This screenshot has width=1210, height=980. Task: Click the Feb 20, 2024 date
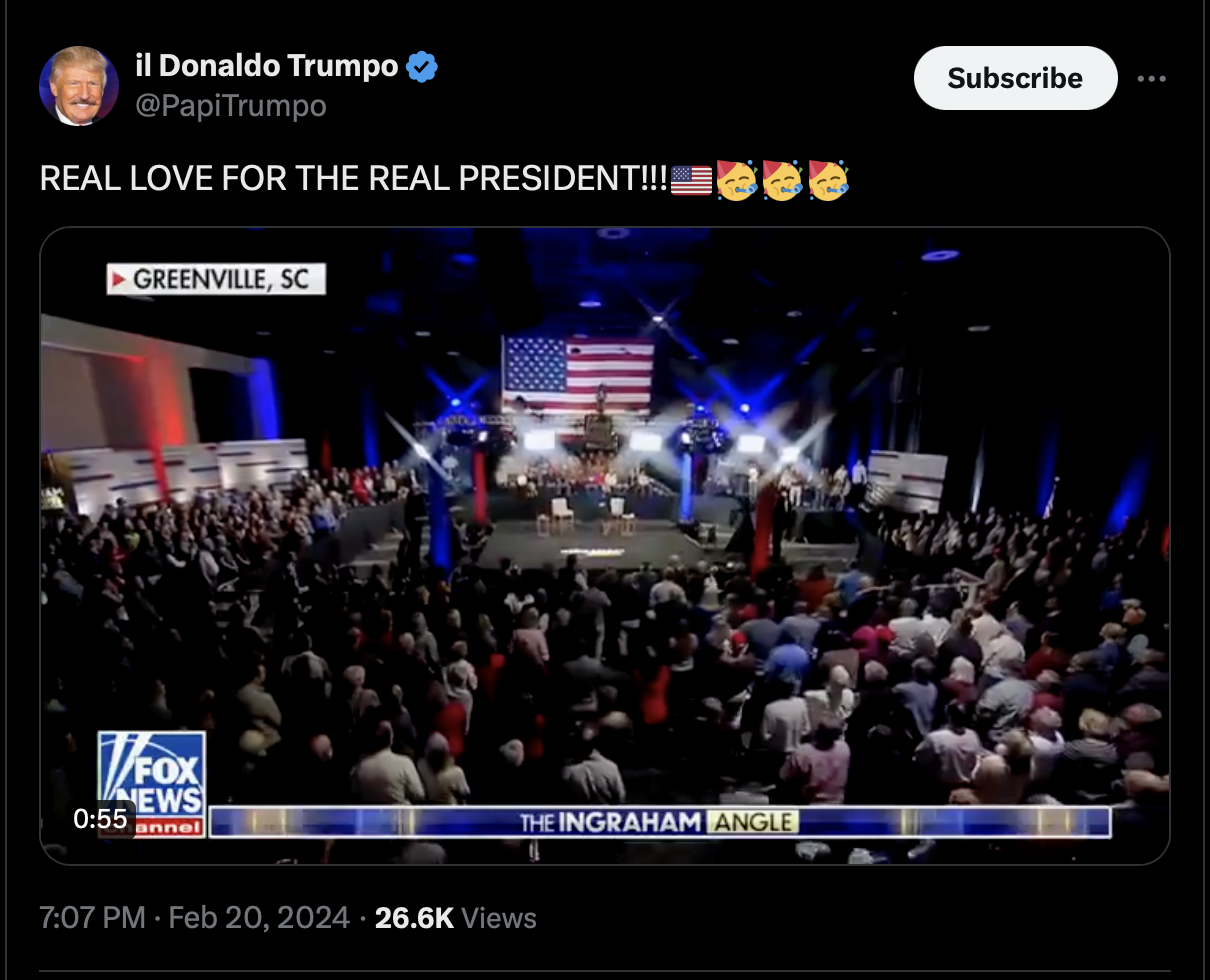pos(259,918)
